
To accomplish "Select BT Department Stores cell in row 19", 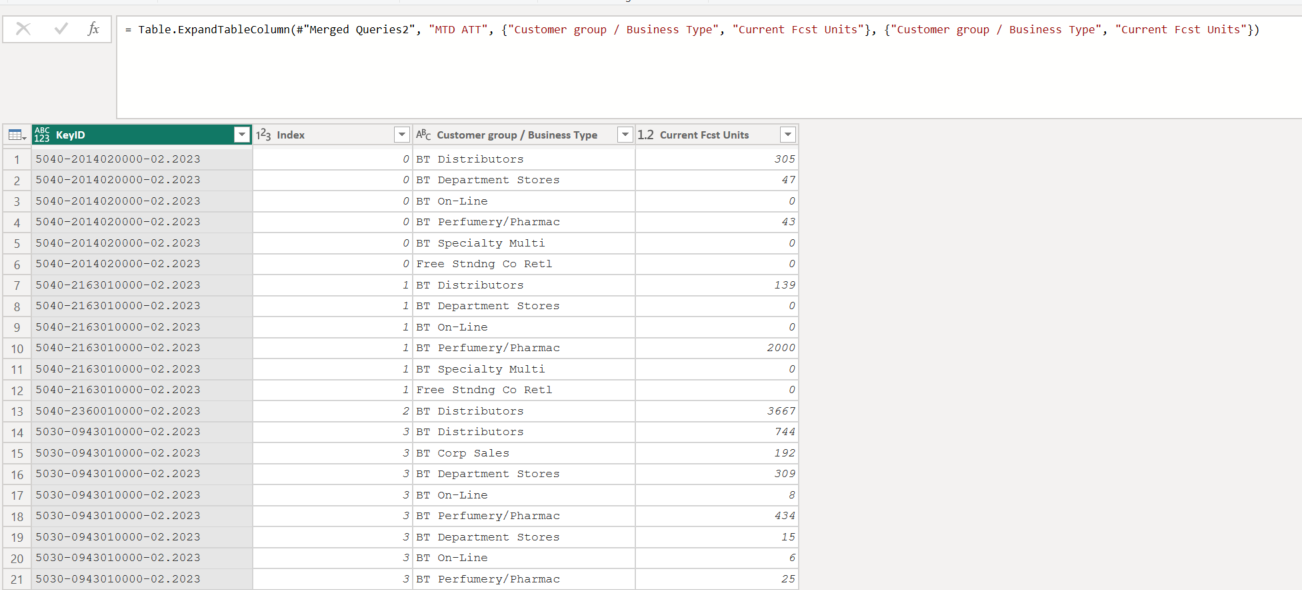I will (523, 537).
